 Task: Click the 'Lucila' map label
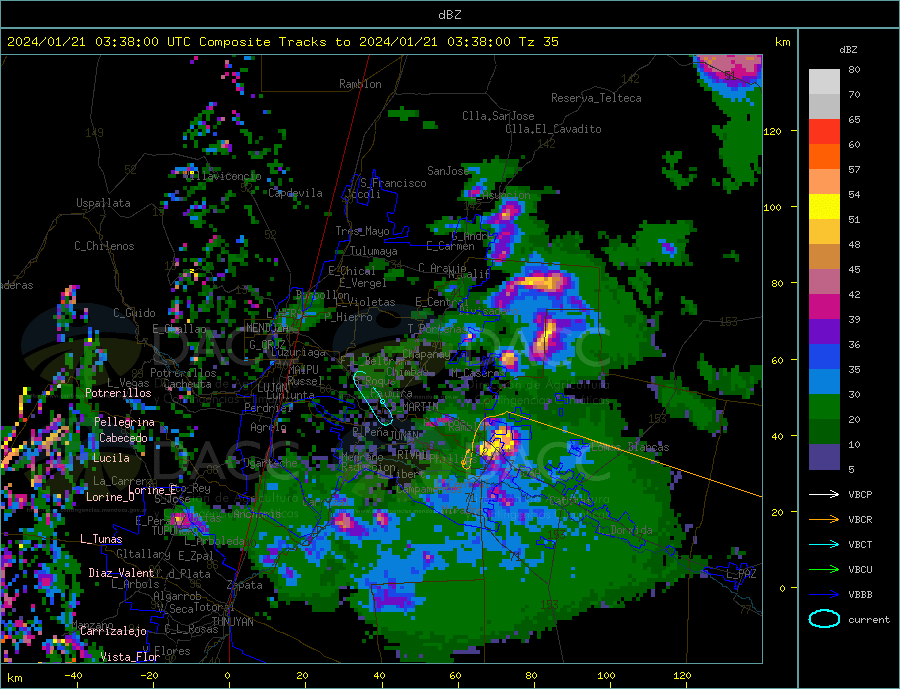click(x=111, y=458)
